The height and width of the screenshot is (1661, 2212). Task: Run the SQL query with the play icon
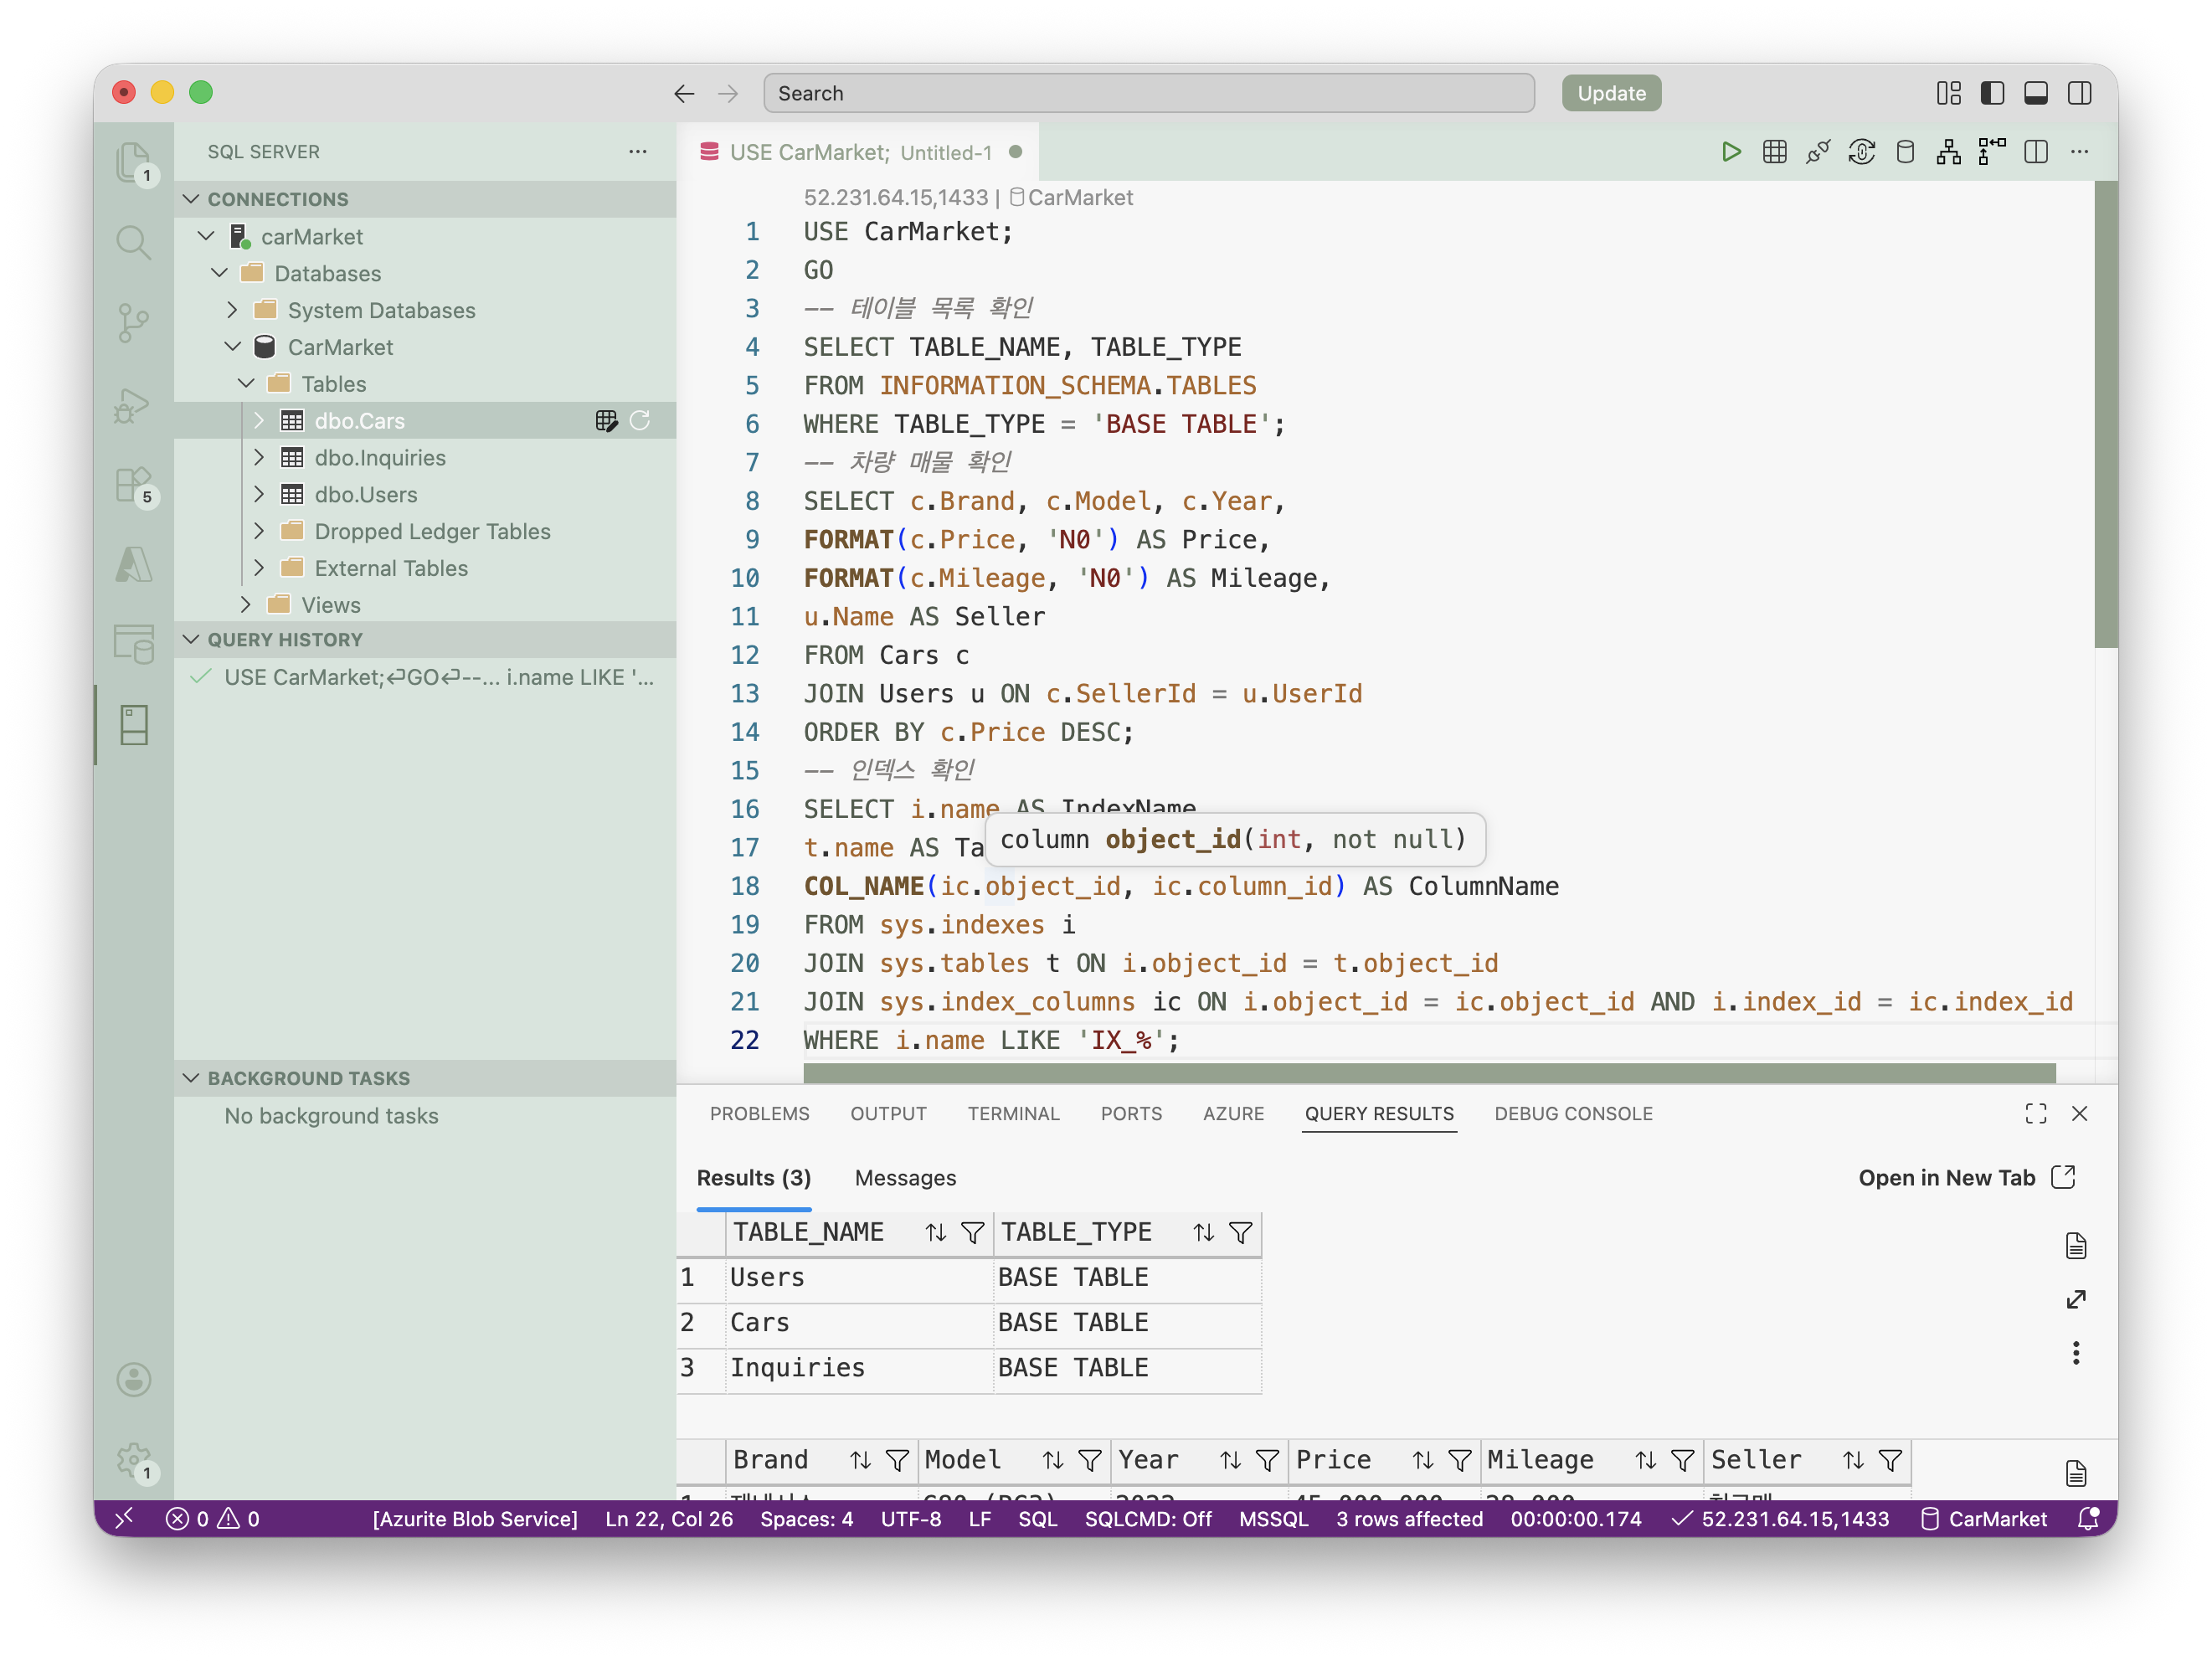(1731, 152)
